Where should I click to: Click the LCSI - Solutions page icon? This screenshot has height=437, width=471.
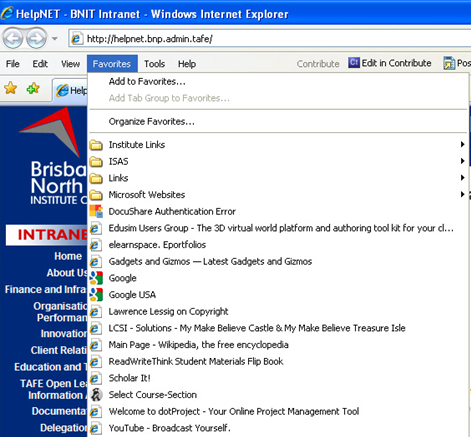95,328
